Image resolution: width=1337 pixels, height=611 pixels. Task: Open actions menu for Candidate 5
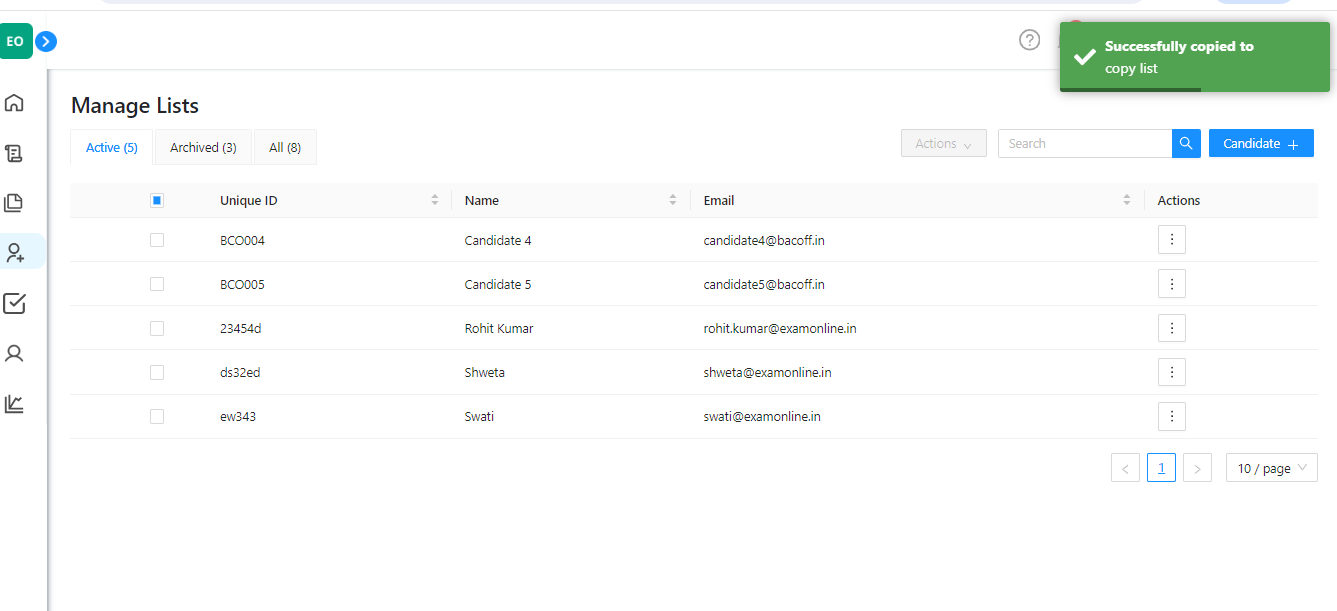pyautogui.click(x=1172, y=284)
